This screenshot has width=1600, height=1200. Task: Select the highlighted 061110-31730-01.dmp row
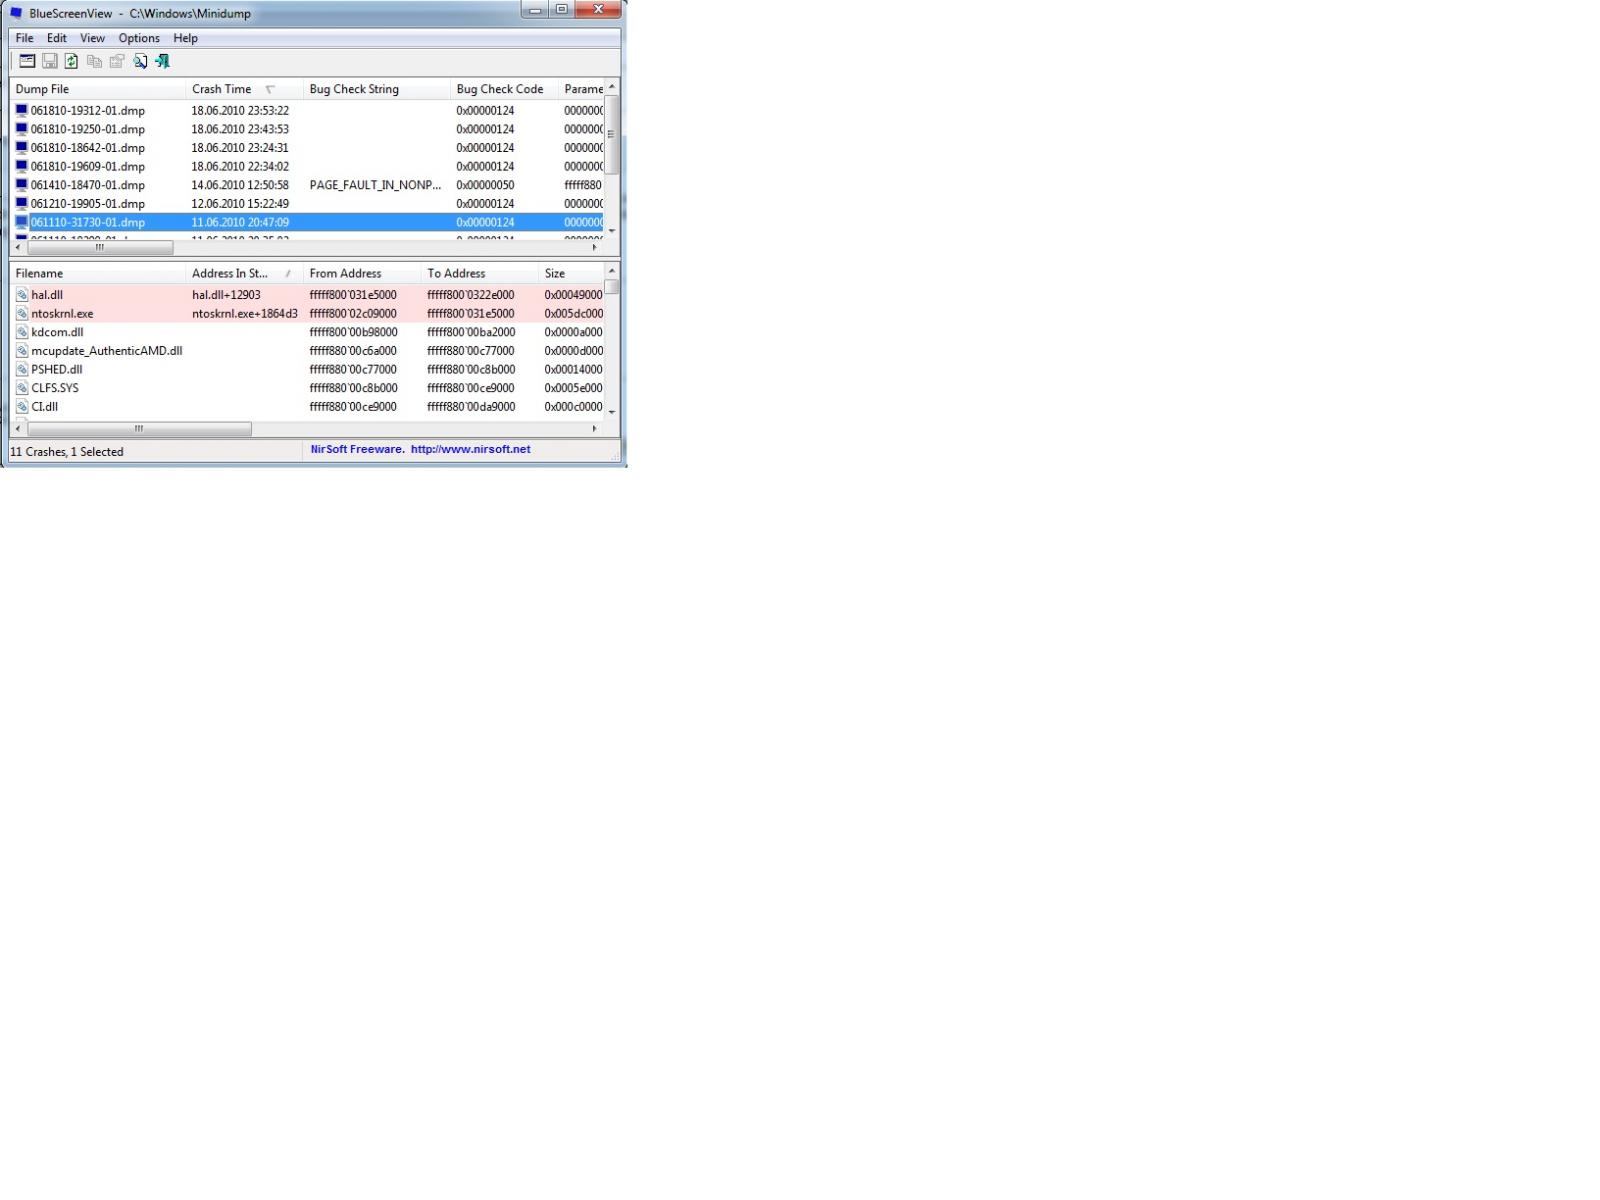(307, 222)
